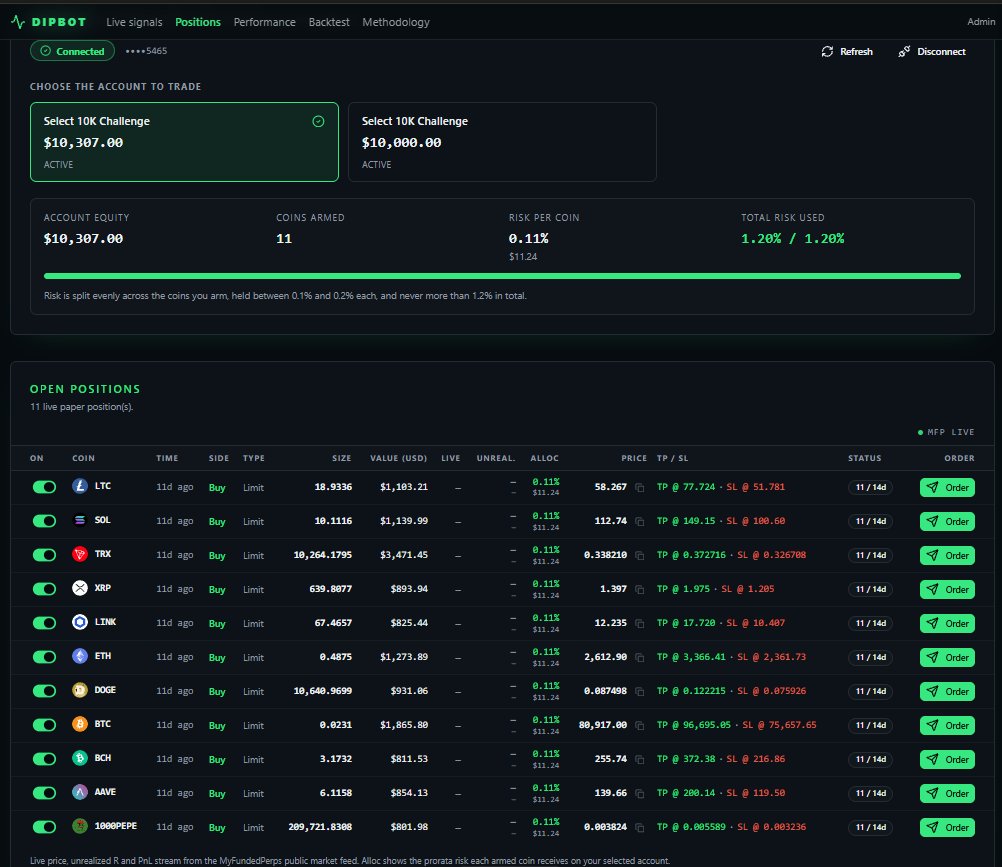
Task: Copy the DOGE price 0.087498
Action: click(640, 691)
